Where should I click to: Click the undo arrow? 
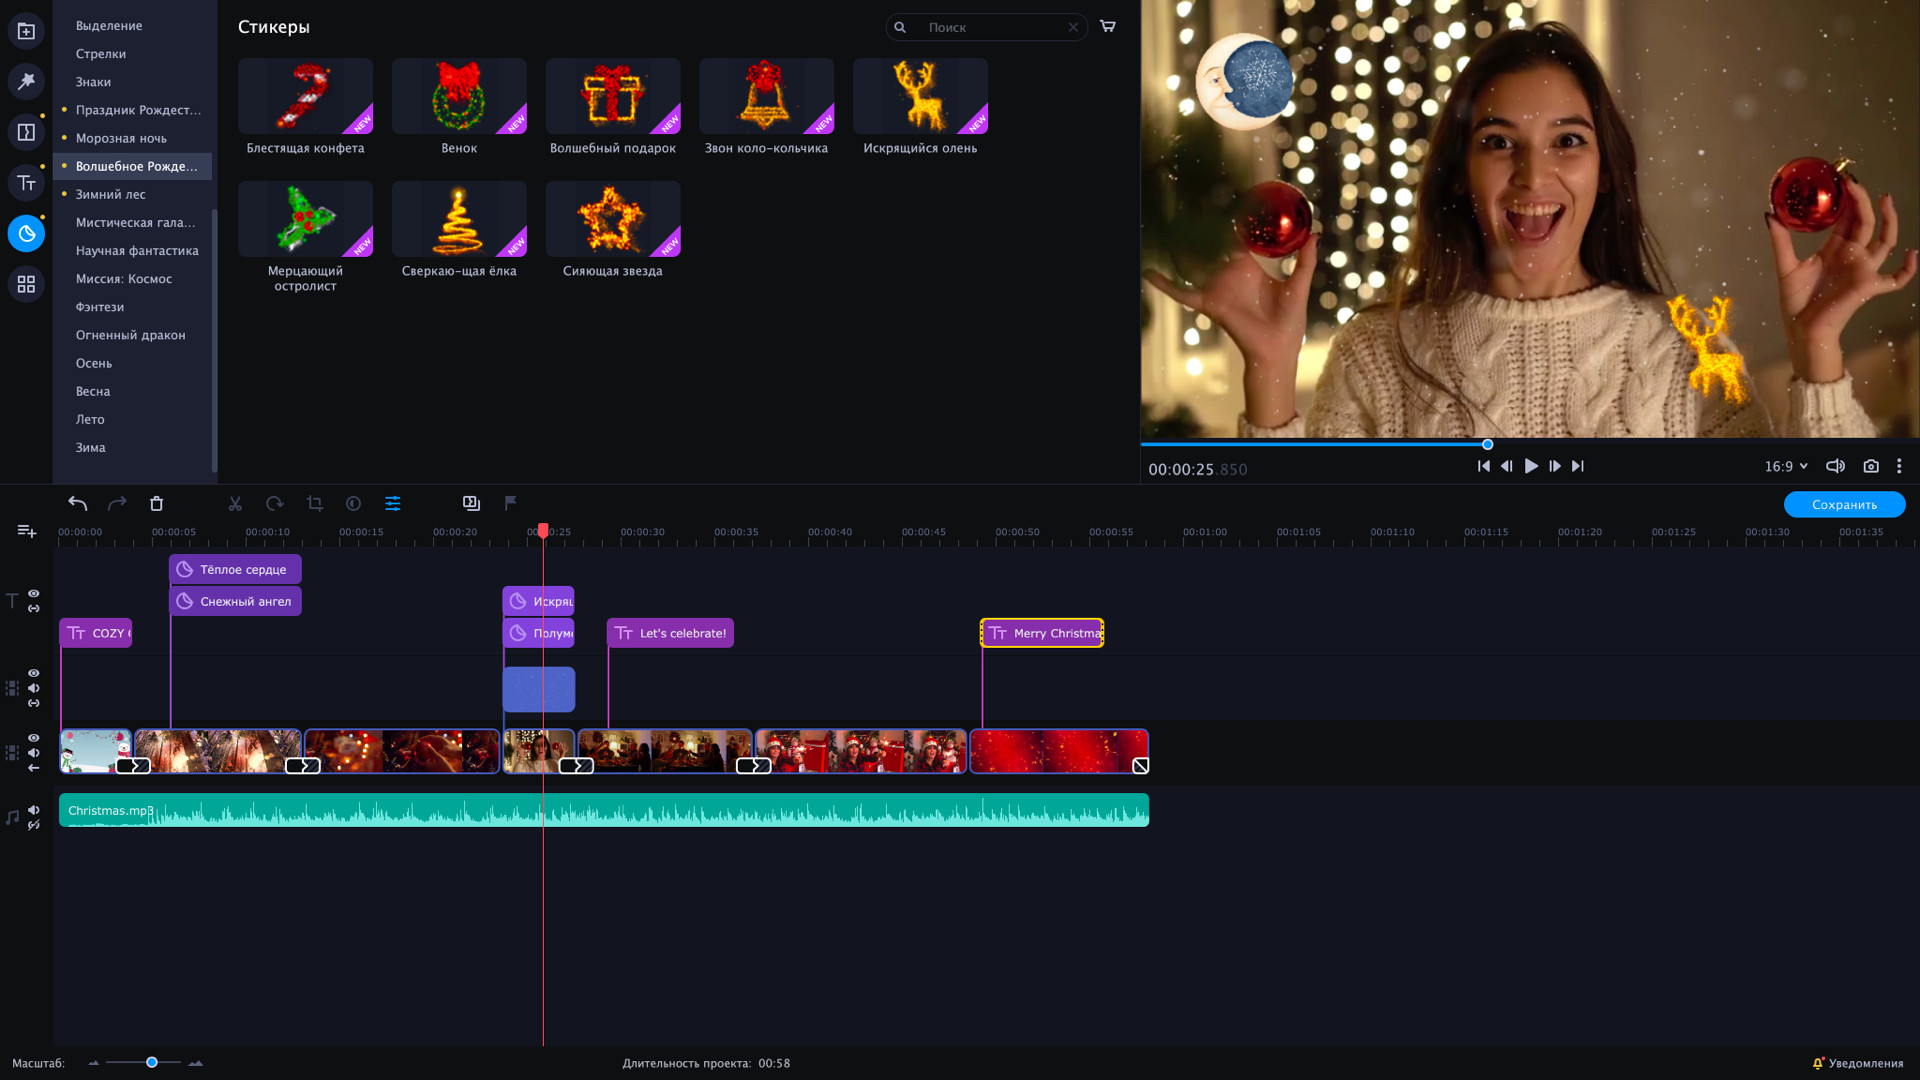77,503
